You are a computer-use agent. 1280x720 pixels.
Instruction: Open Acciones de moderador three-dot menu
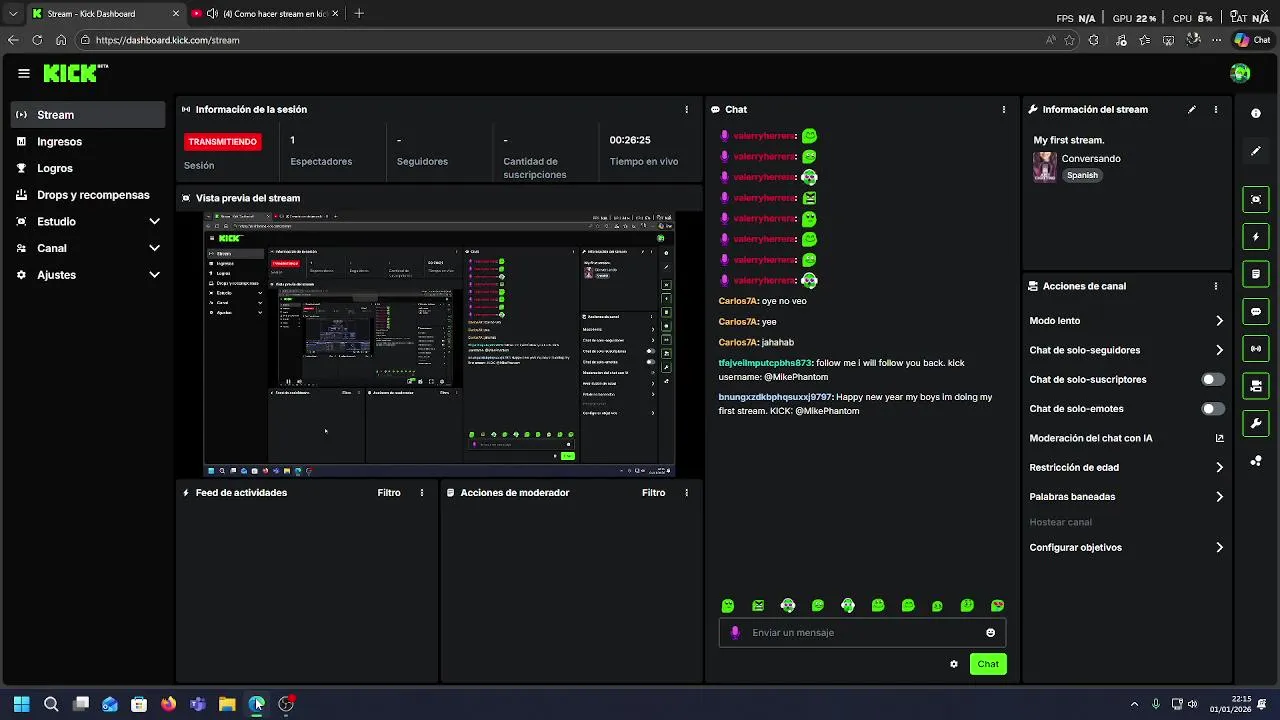click(686, 493)
